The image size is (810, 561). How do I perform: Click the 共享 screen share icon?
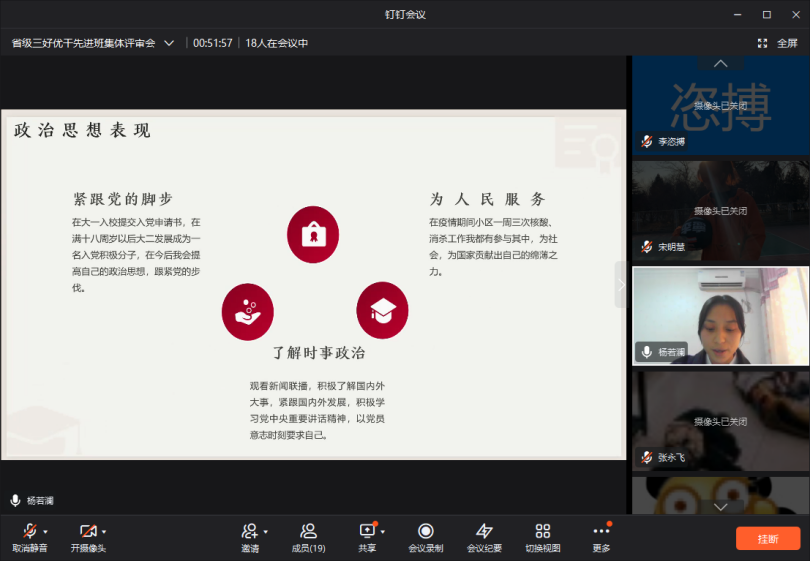[x=367, y=532]
